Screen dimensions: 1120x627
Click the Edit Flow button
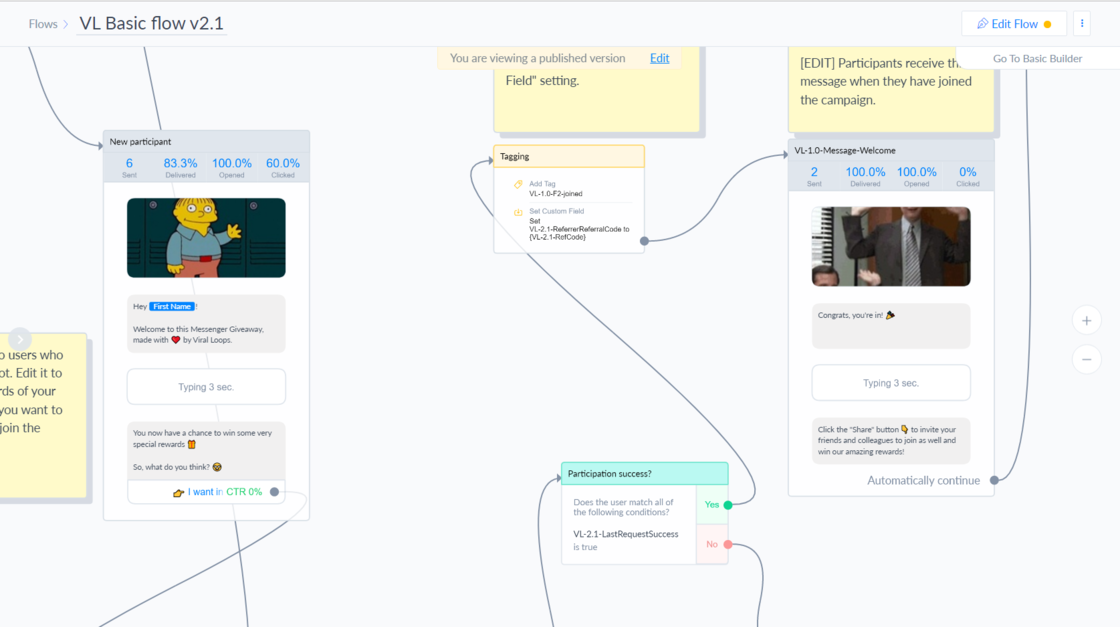(1014, 22)
